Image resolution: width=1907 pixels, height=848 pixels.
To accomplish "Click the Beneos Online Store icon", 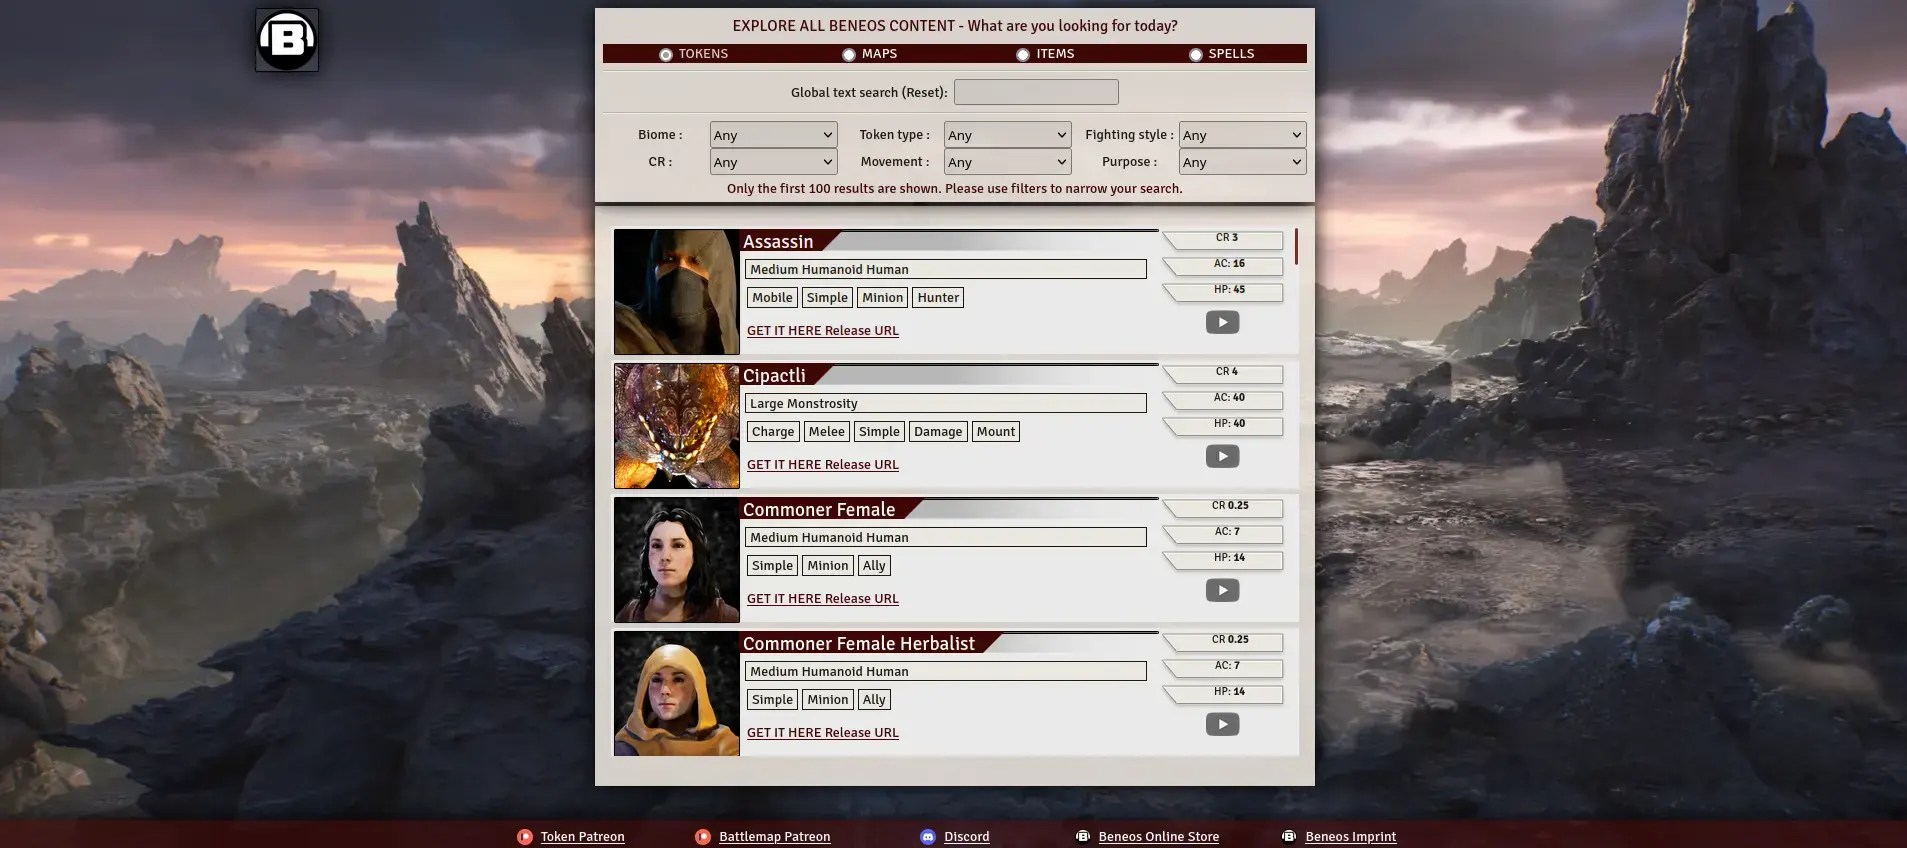I will (x=1082, y=836).
